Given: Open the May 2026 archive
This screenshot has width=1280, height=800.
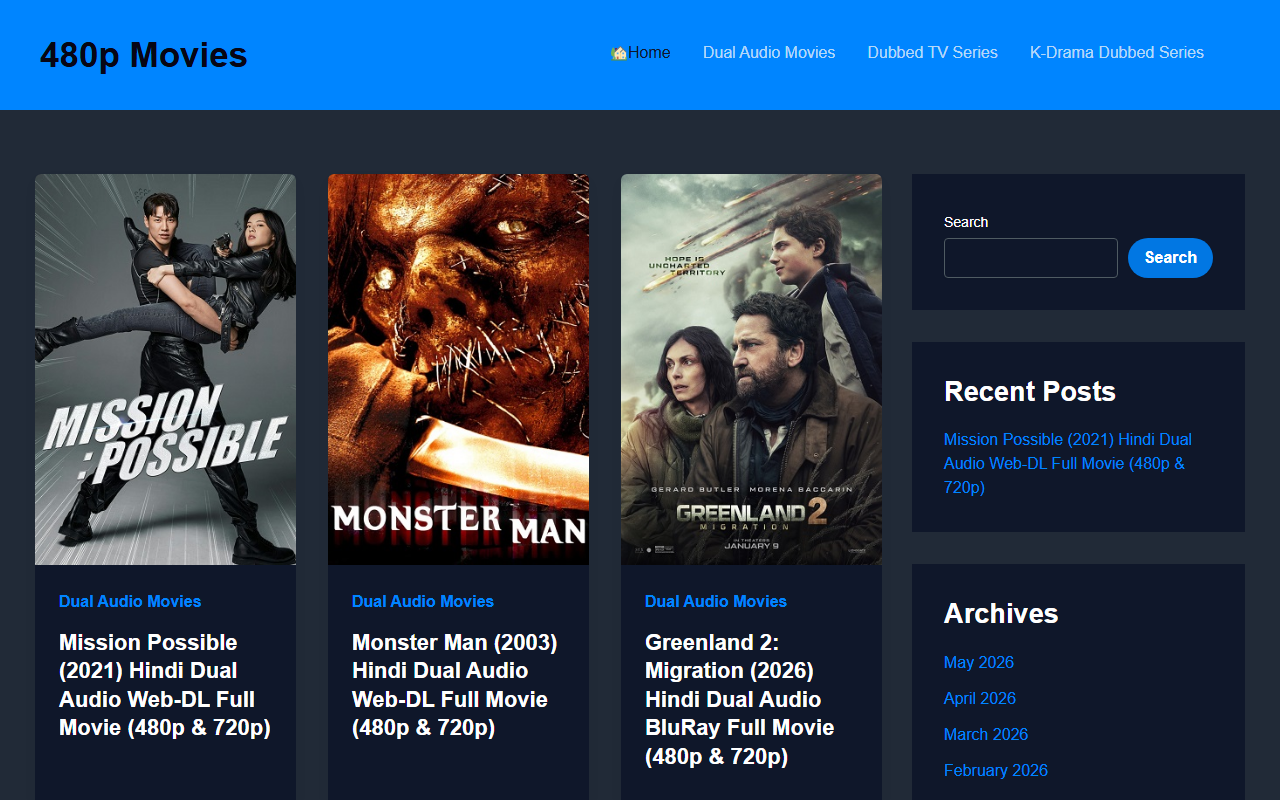Looking at the screenshot, I should 979,662.
